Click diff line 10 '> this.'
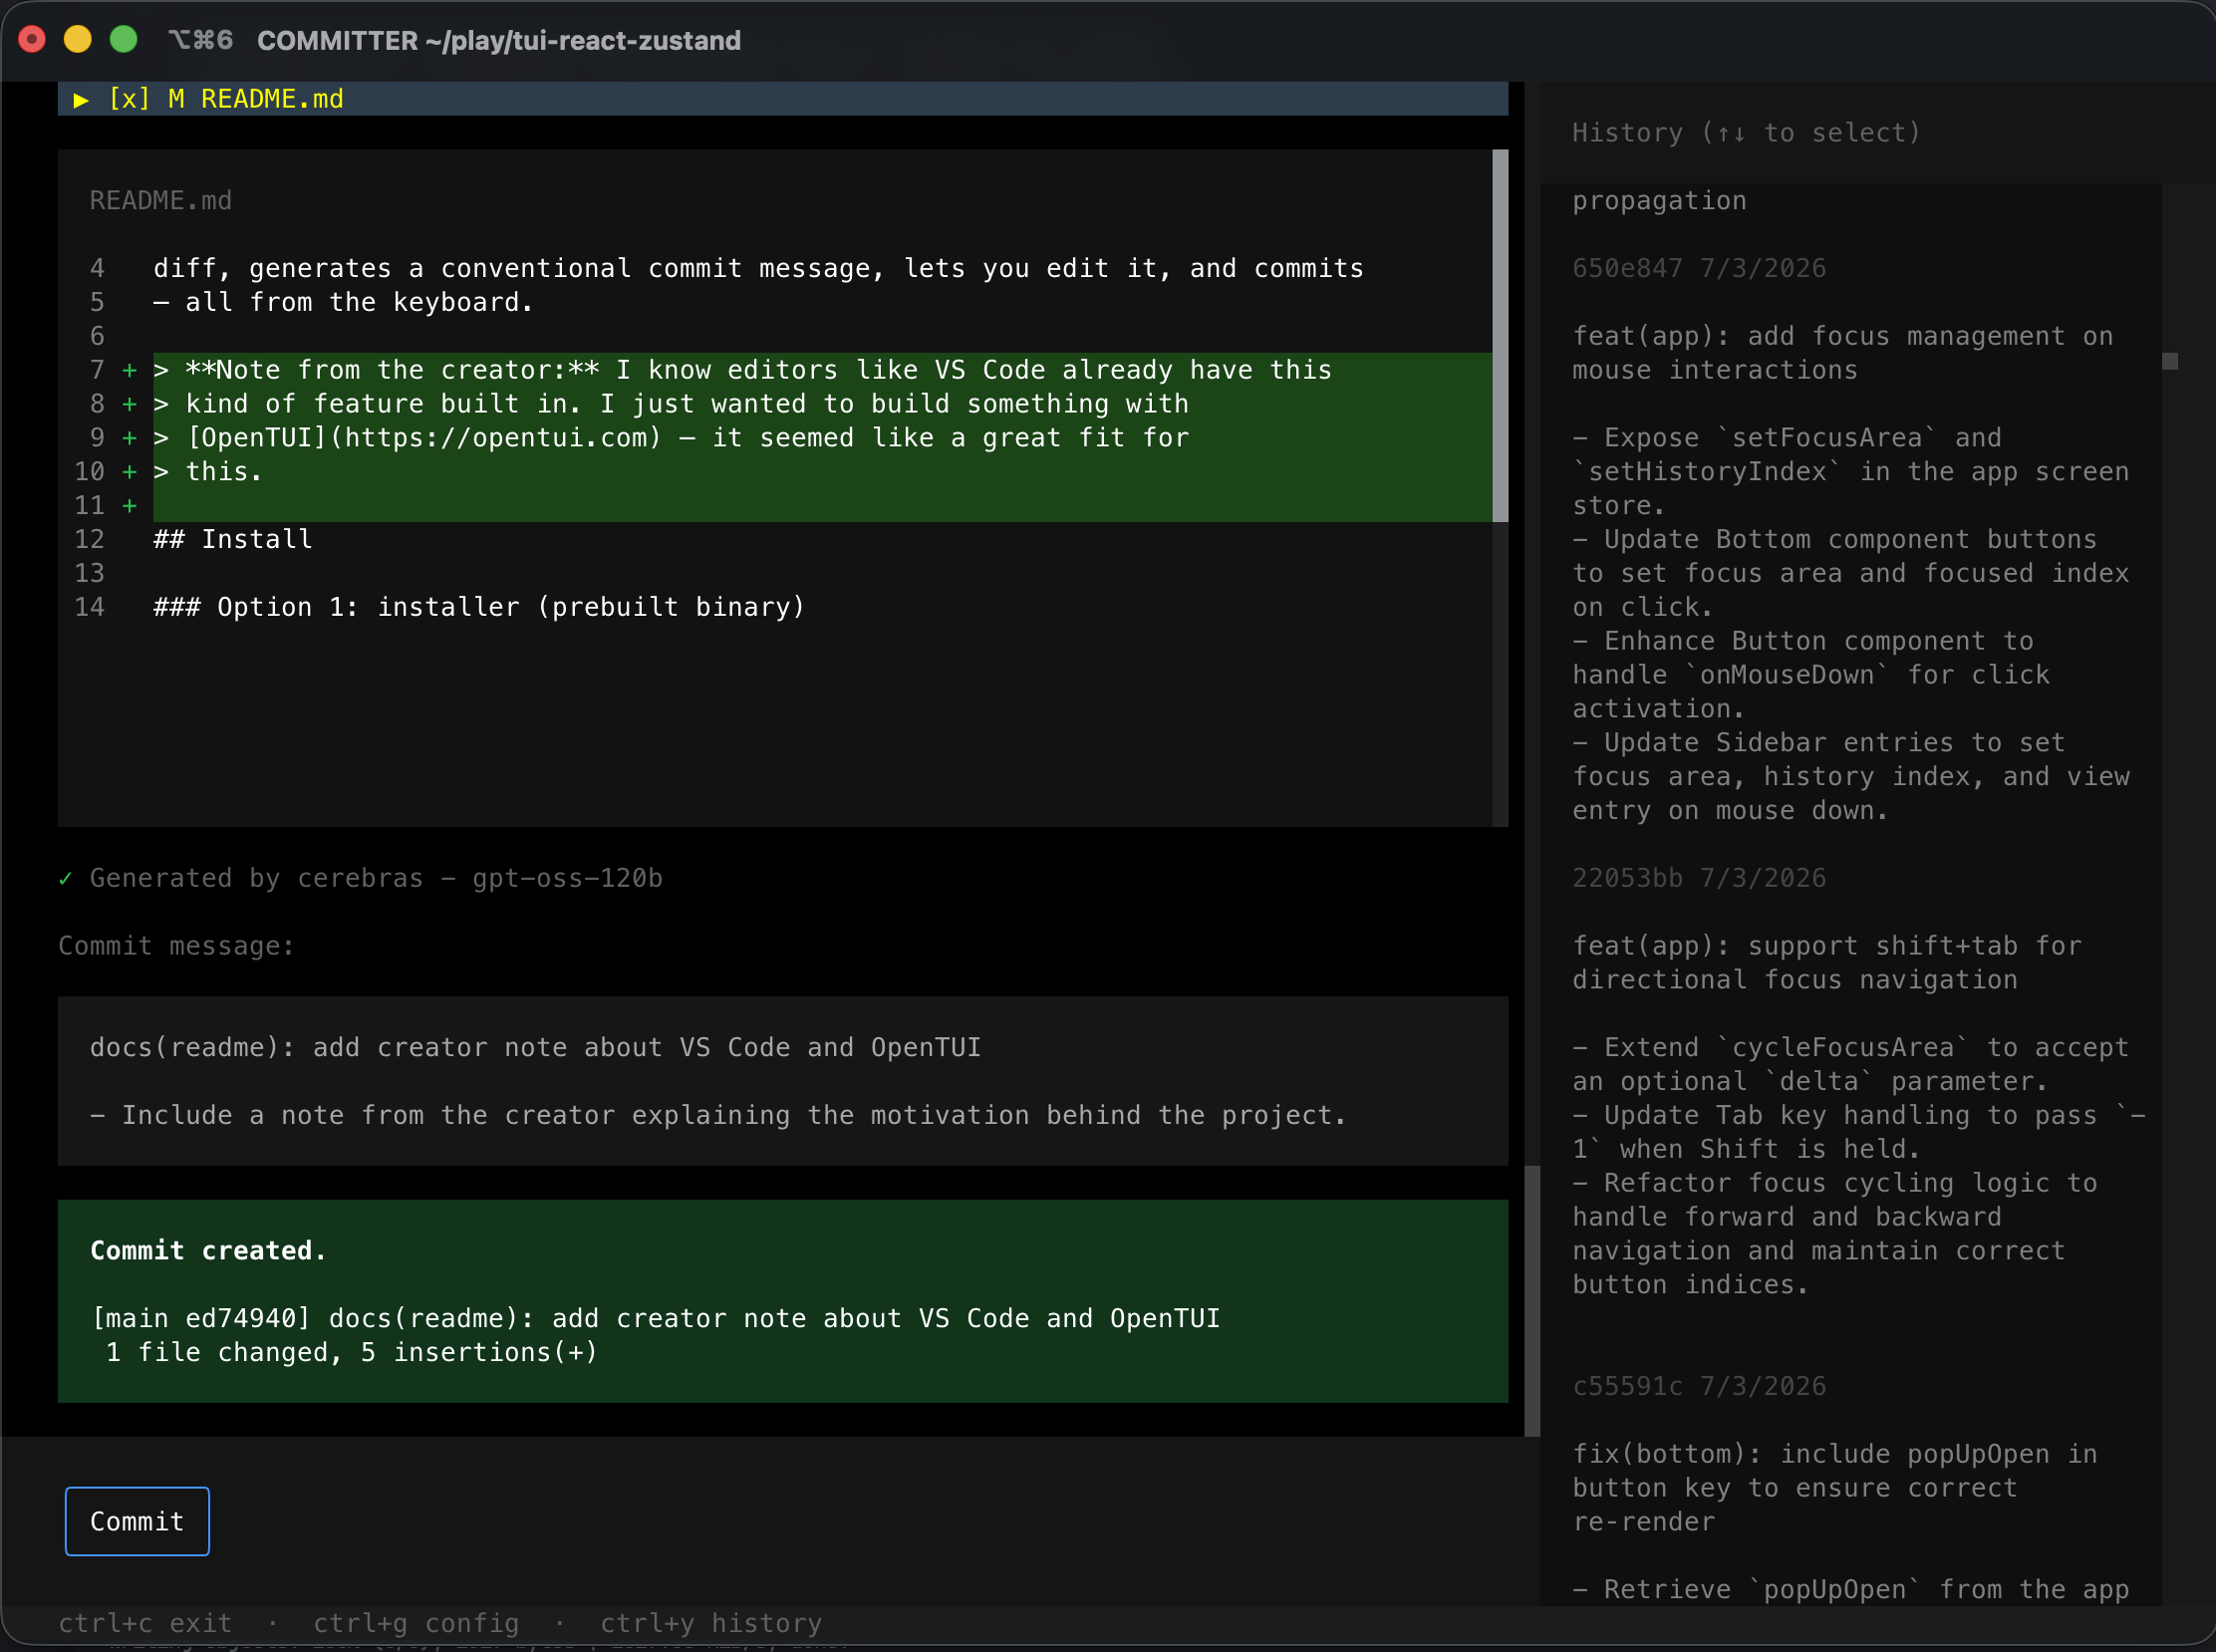Viewport: 2216px width, 1652px height. pyautogui.click(x=208, y=472)
